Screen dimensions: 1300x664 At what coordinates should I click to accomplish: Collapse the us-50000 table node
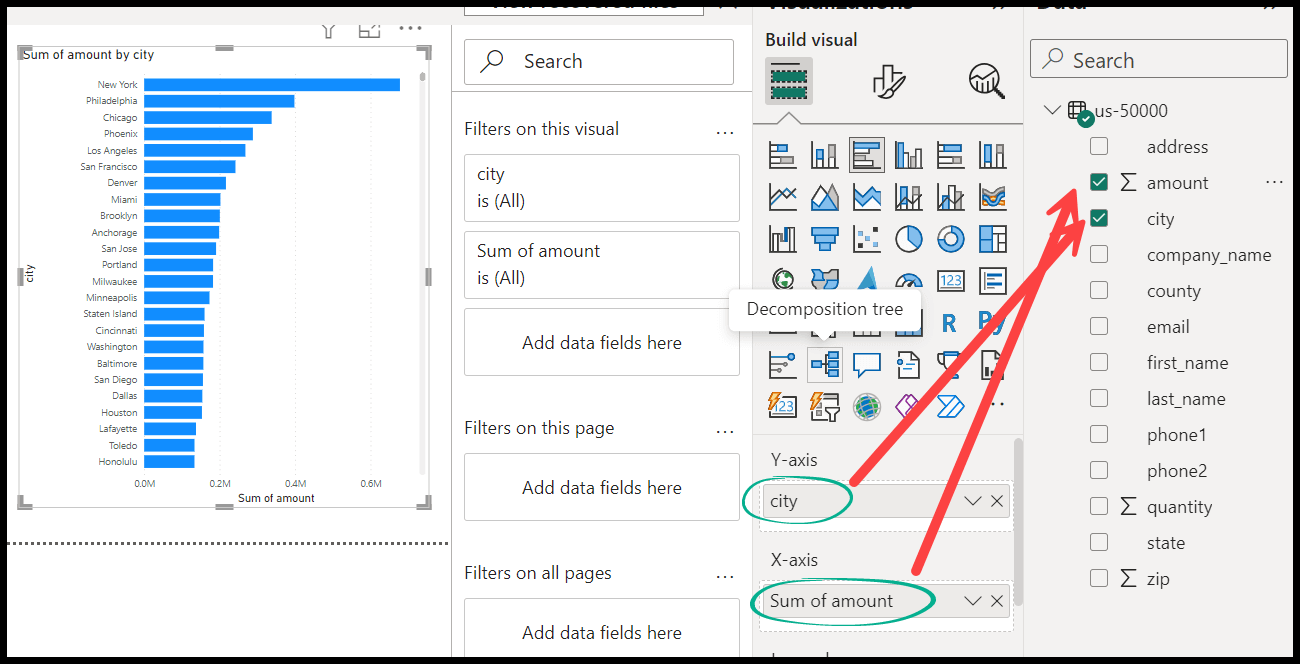tap(1051, 110)
